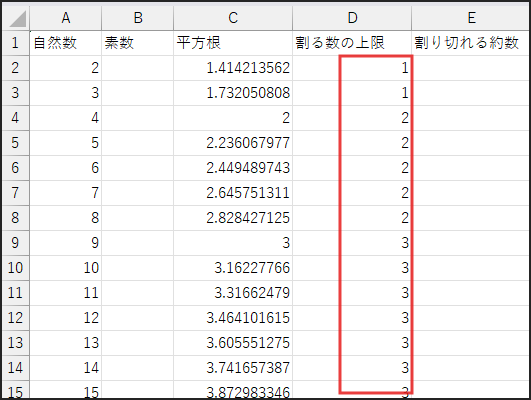Screen dimensions: 531x400
Task: Select column B header
Action: coord(137,18)
